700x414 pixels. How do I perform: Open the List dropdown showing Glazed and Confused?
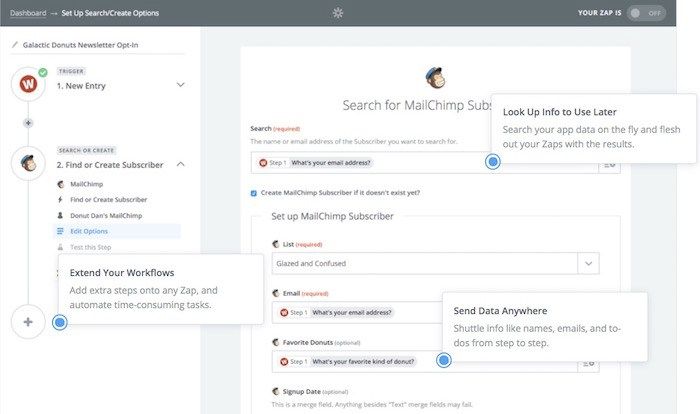point(435,263)
